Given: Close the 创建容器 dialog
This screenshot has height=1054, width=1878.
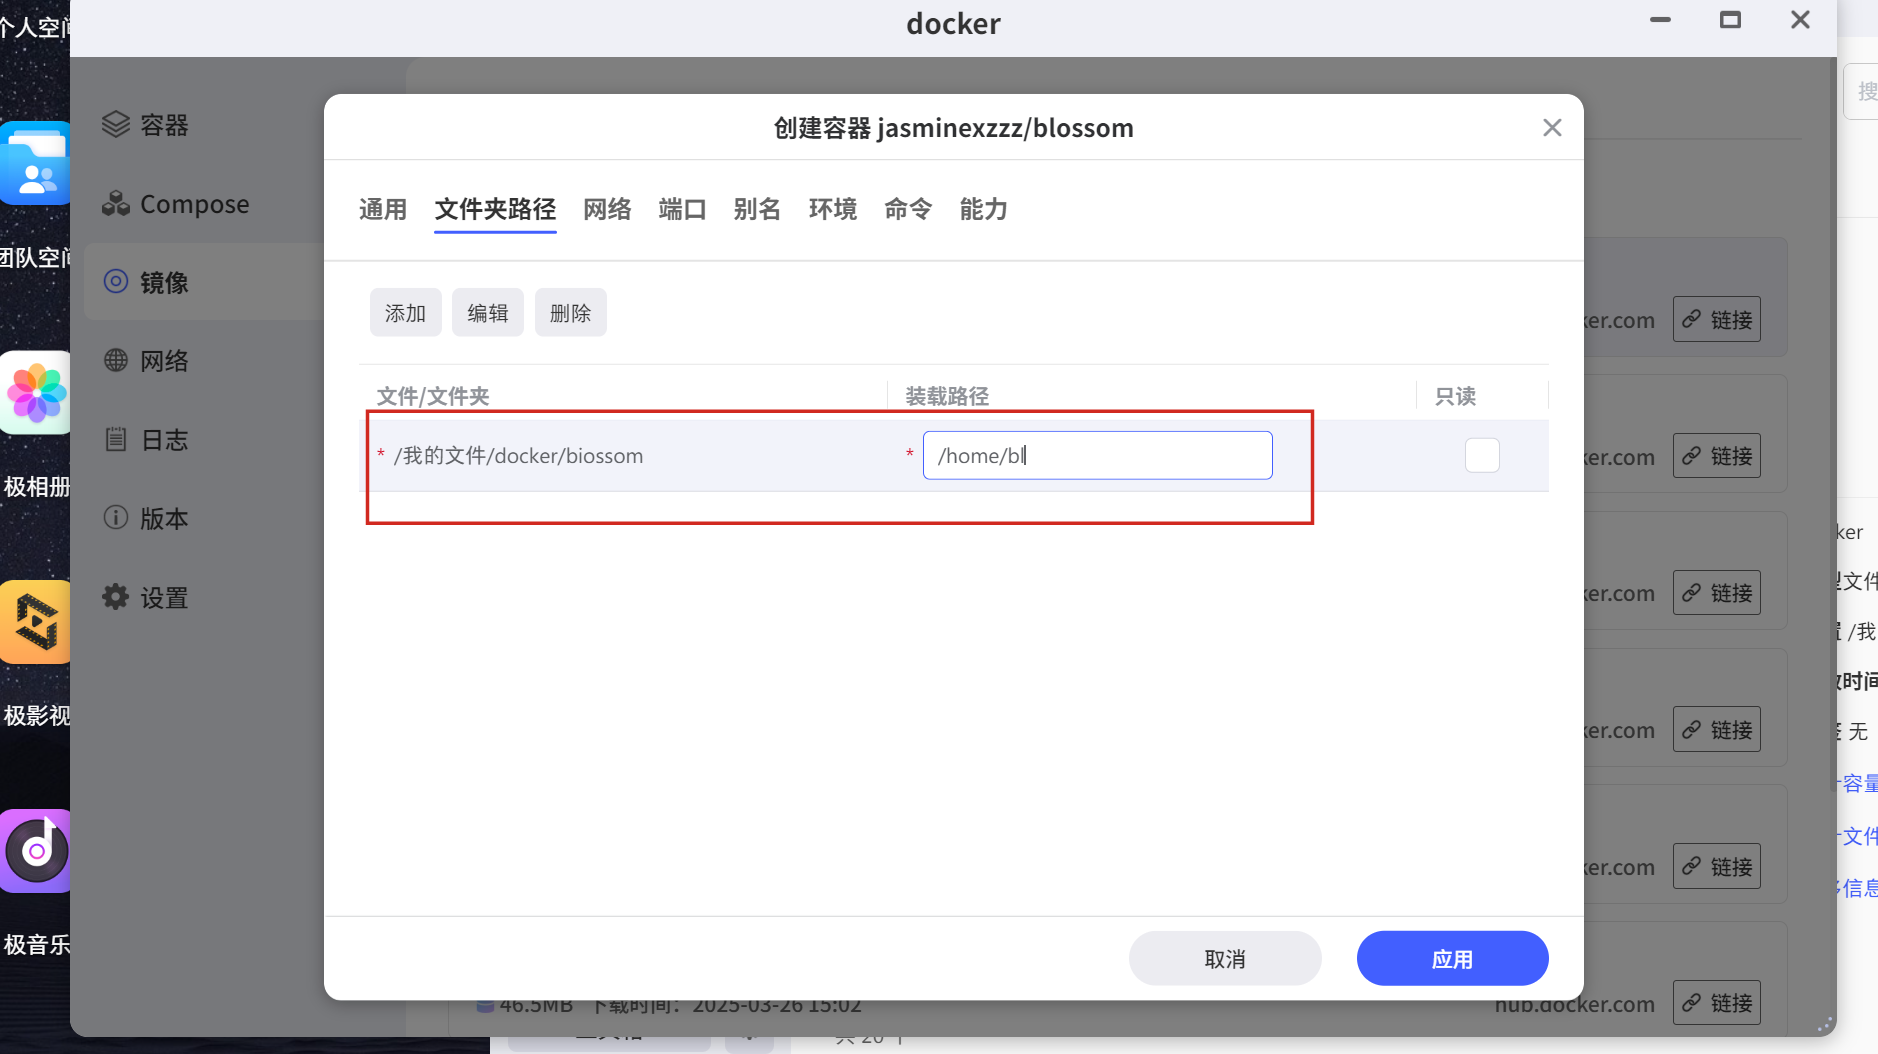Looking at the screenshot, I should [x=1551, y=128].
